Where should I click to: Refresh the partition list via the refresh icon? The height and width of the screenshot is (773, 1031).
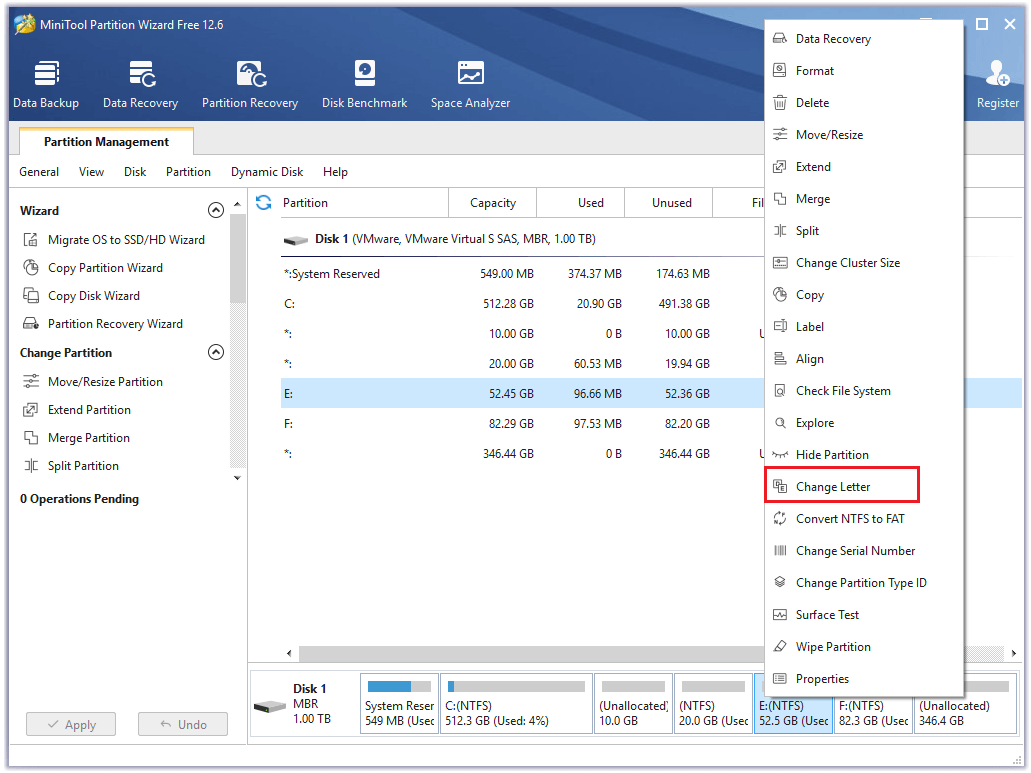[x=264, y=202]
